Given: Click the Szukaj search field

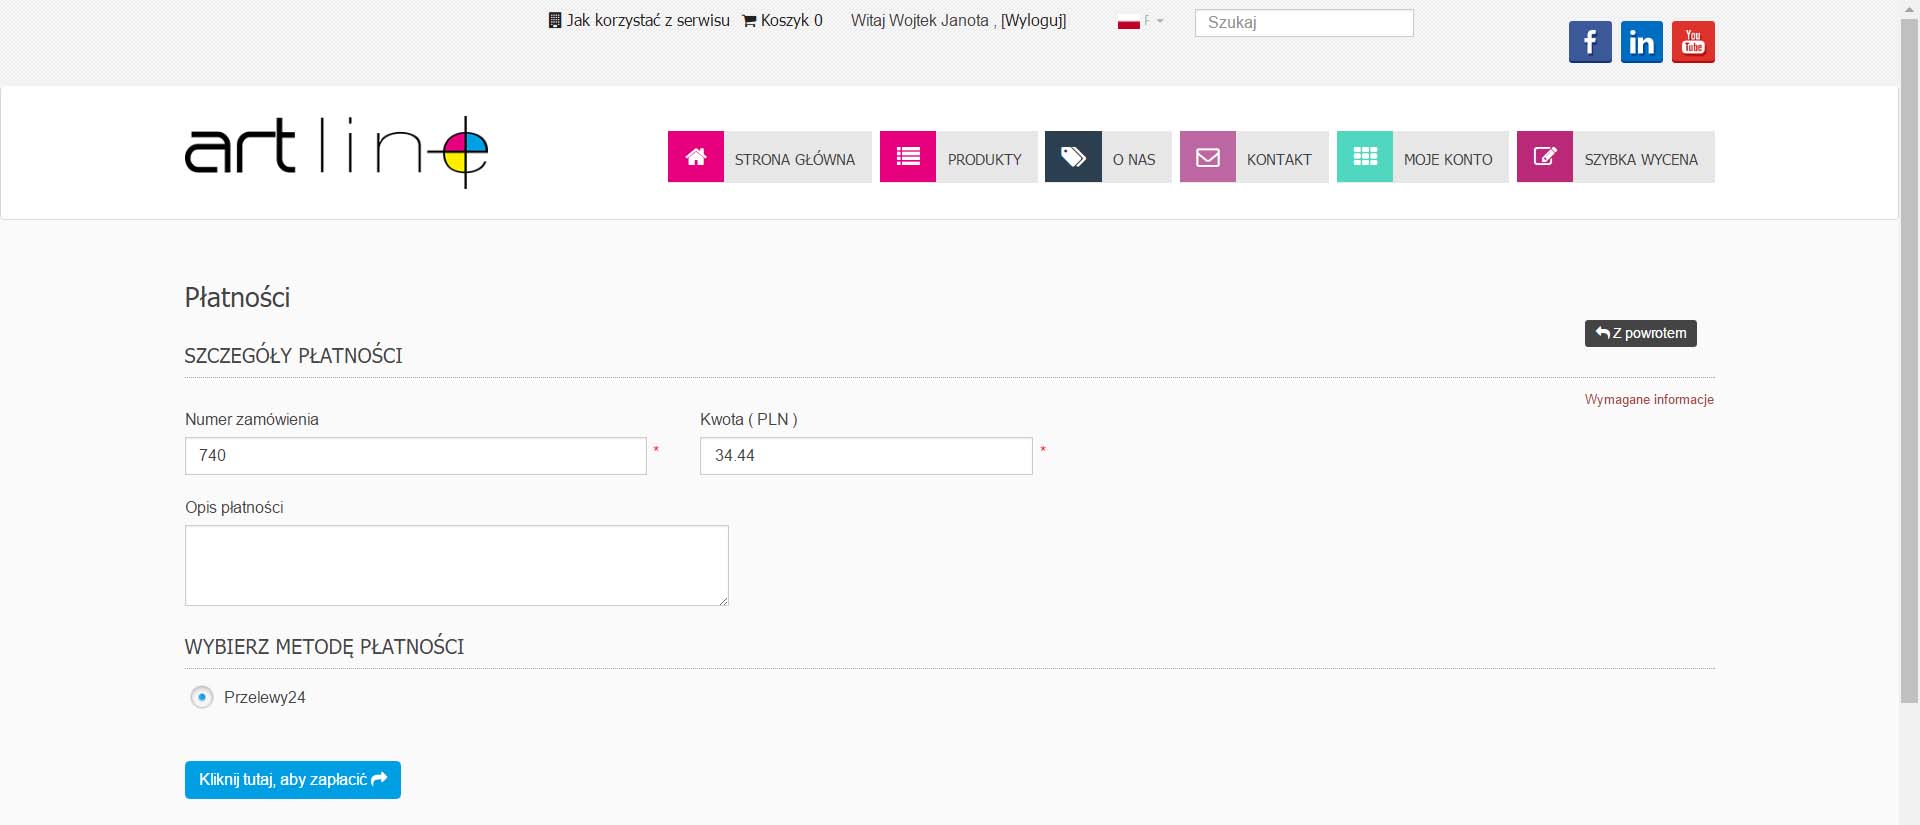Looking at the screenshot, I should coord(1304,23).
